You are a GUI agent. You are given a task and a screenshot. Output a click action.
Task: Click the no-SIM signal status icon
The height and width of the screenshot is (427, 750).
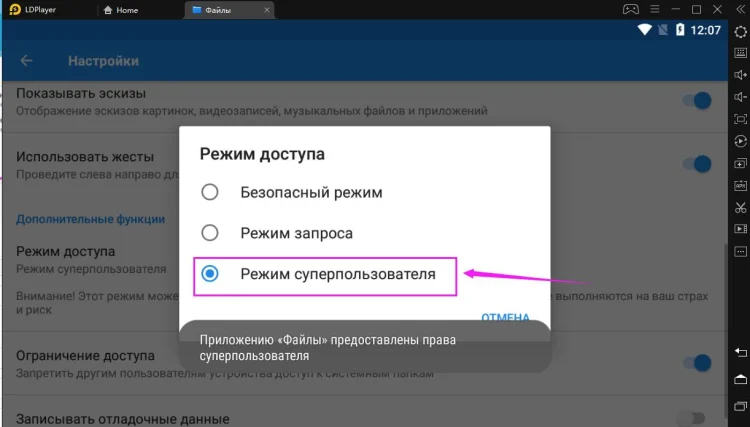pyautogui.click(x=663, y=30)
